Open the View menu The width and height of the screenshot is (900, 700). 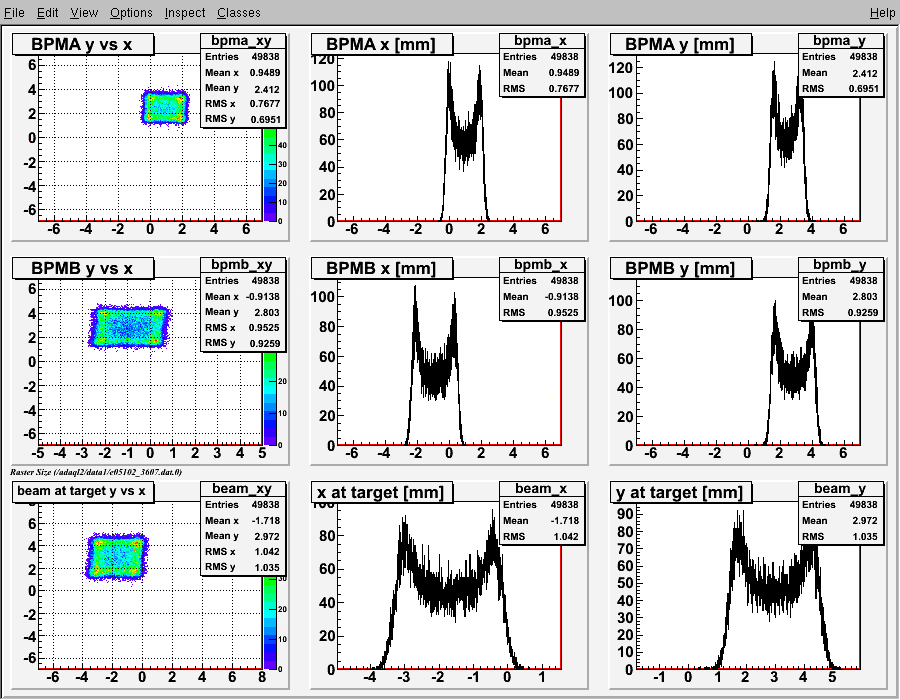pos(84,13)
